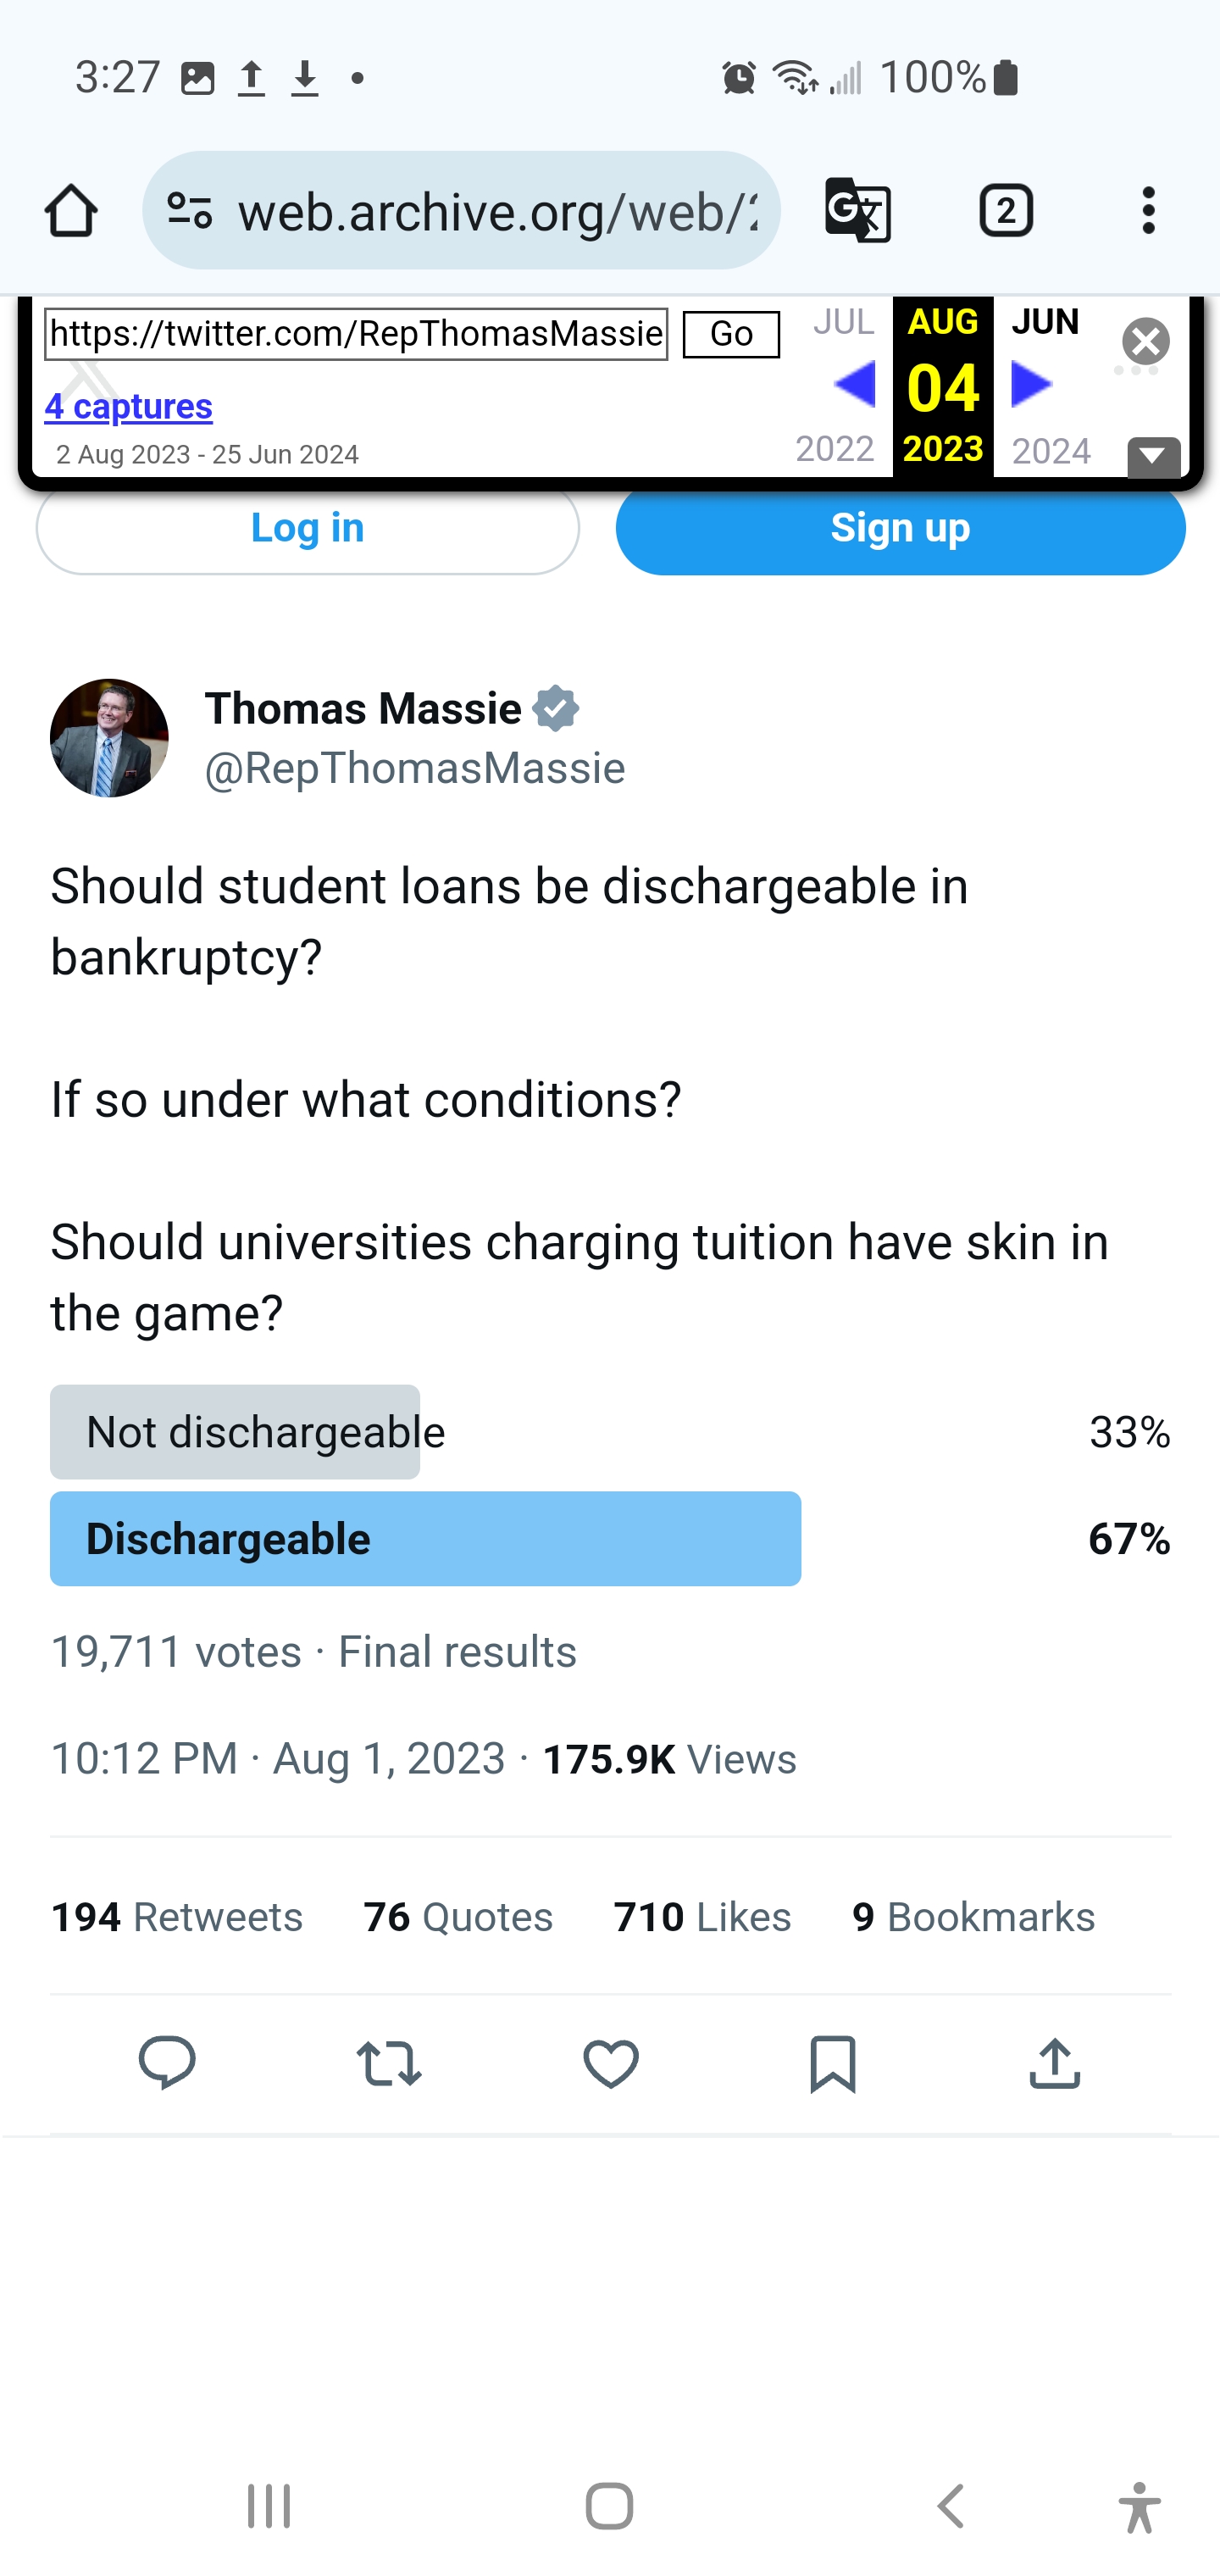Click the Wayback URL input field
Image resolution: width=1220 pixels, height=2576 pixels.
click(x=356, y=334)
